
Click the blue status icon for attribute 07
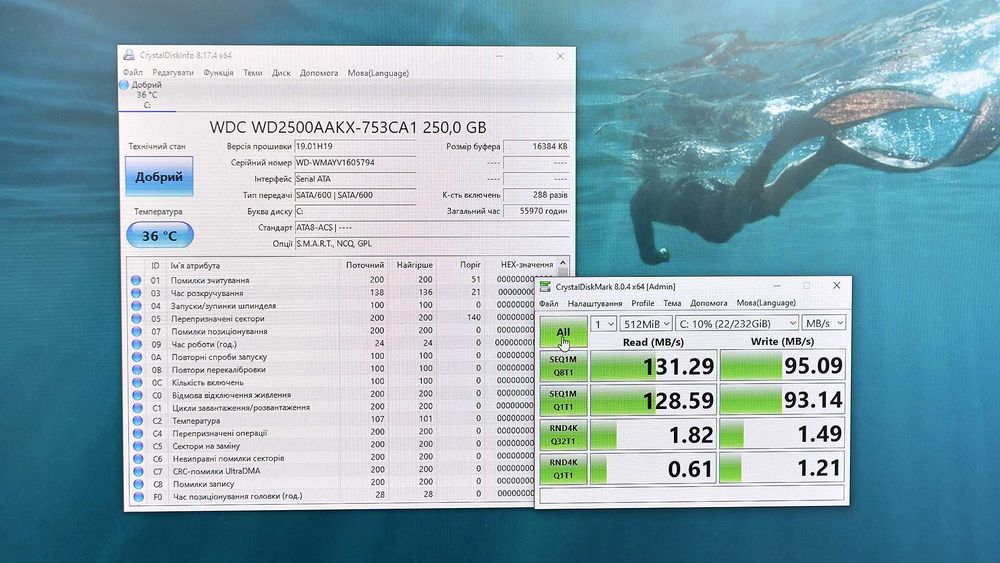tap(136, 331)
